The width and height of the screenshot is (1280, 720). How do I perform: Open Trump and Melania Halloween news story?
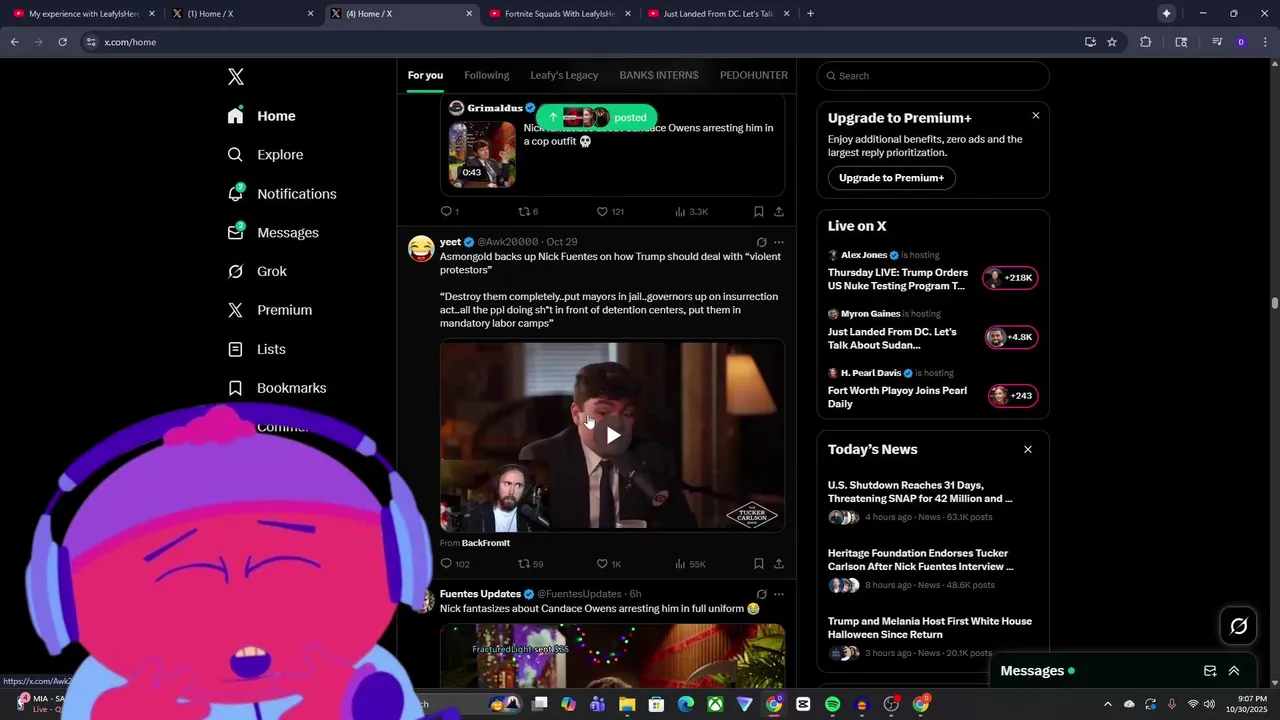930,628
